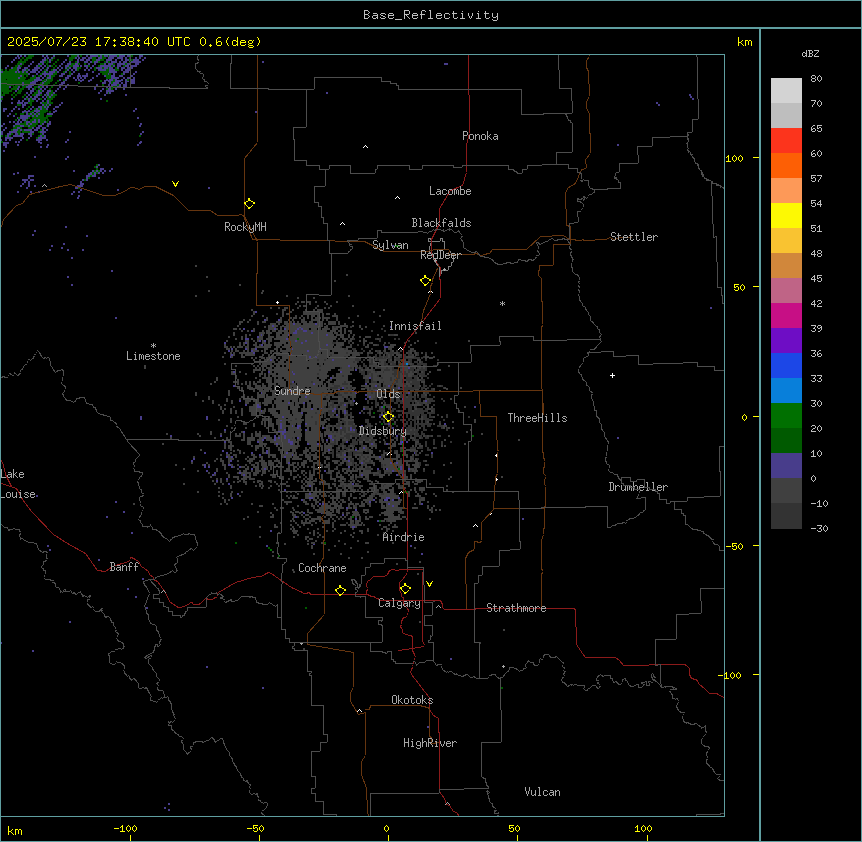The width and height of the screenshot is (862, 842).
Task: Click the Airdrie label
Action: (x=404, y=537)
